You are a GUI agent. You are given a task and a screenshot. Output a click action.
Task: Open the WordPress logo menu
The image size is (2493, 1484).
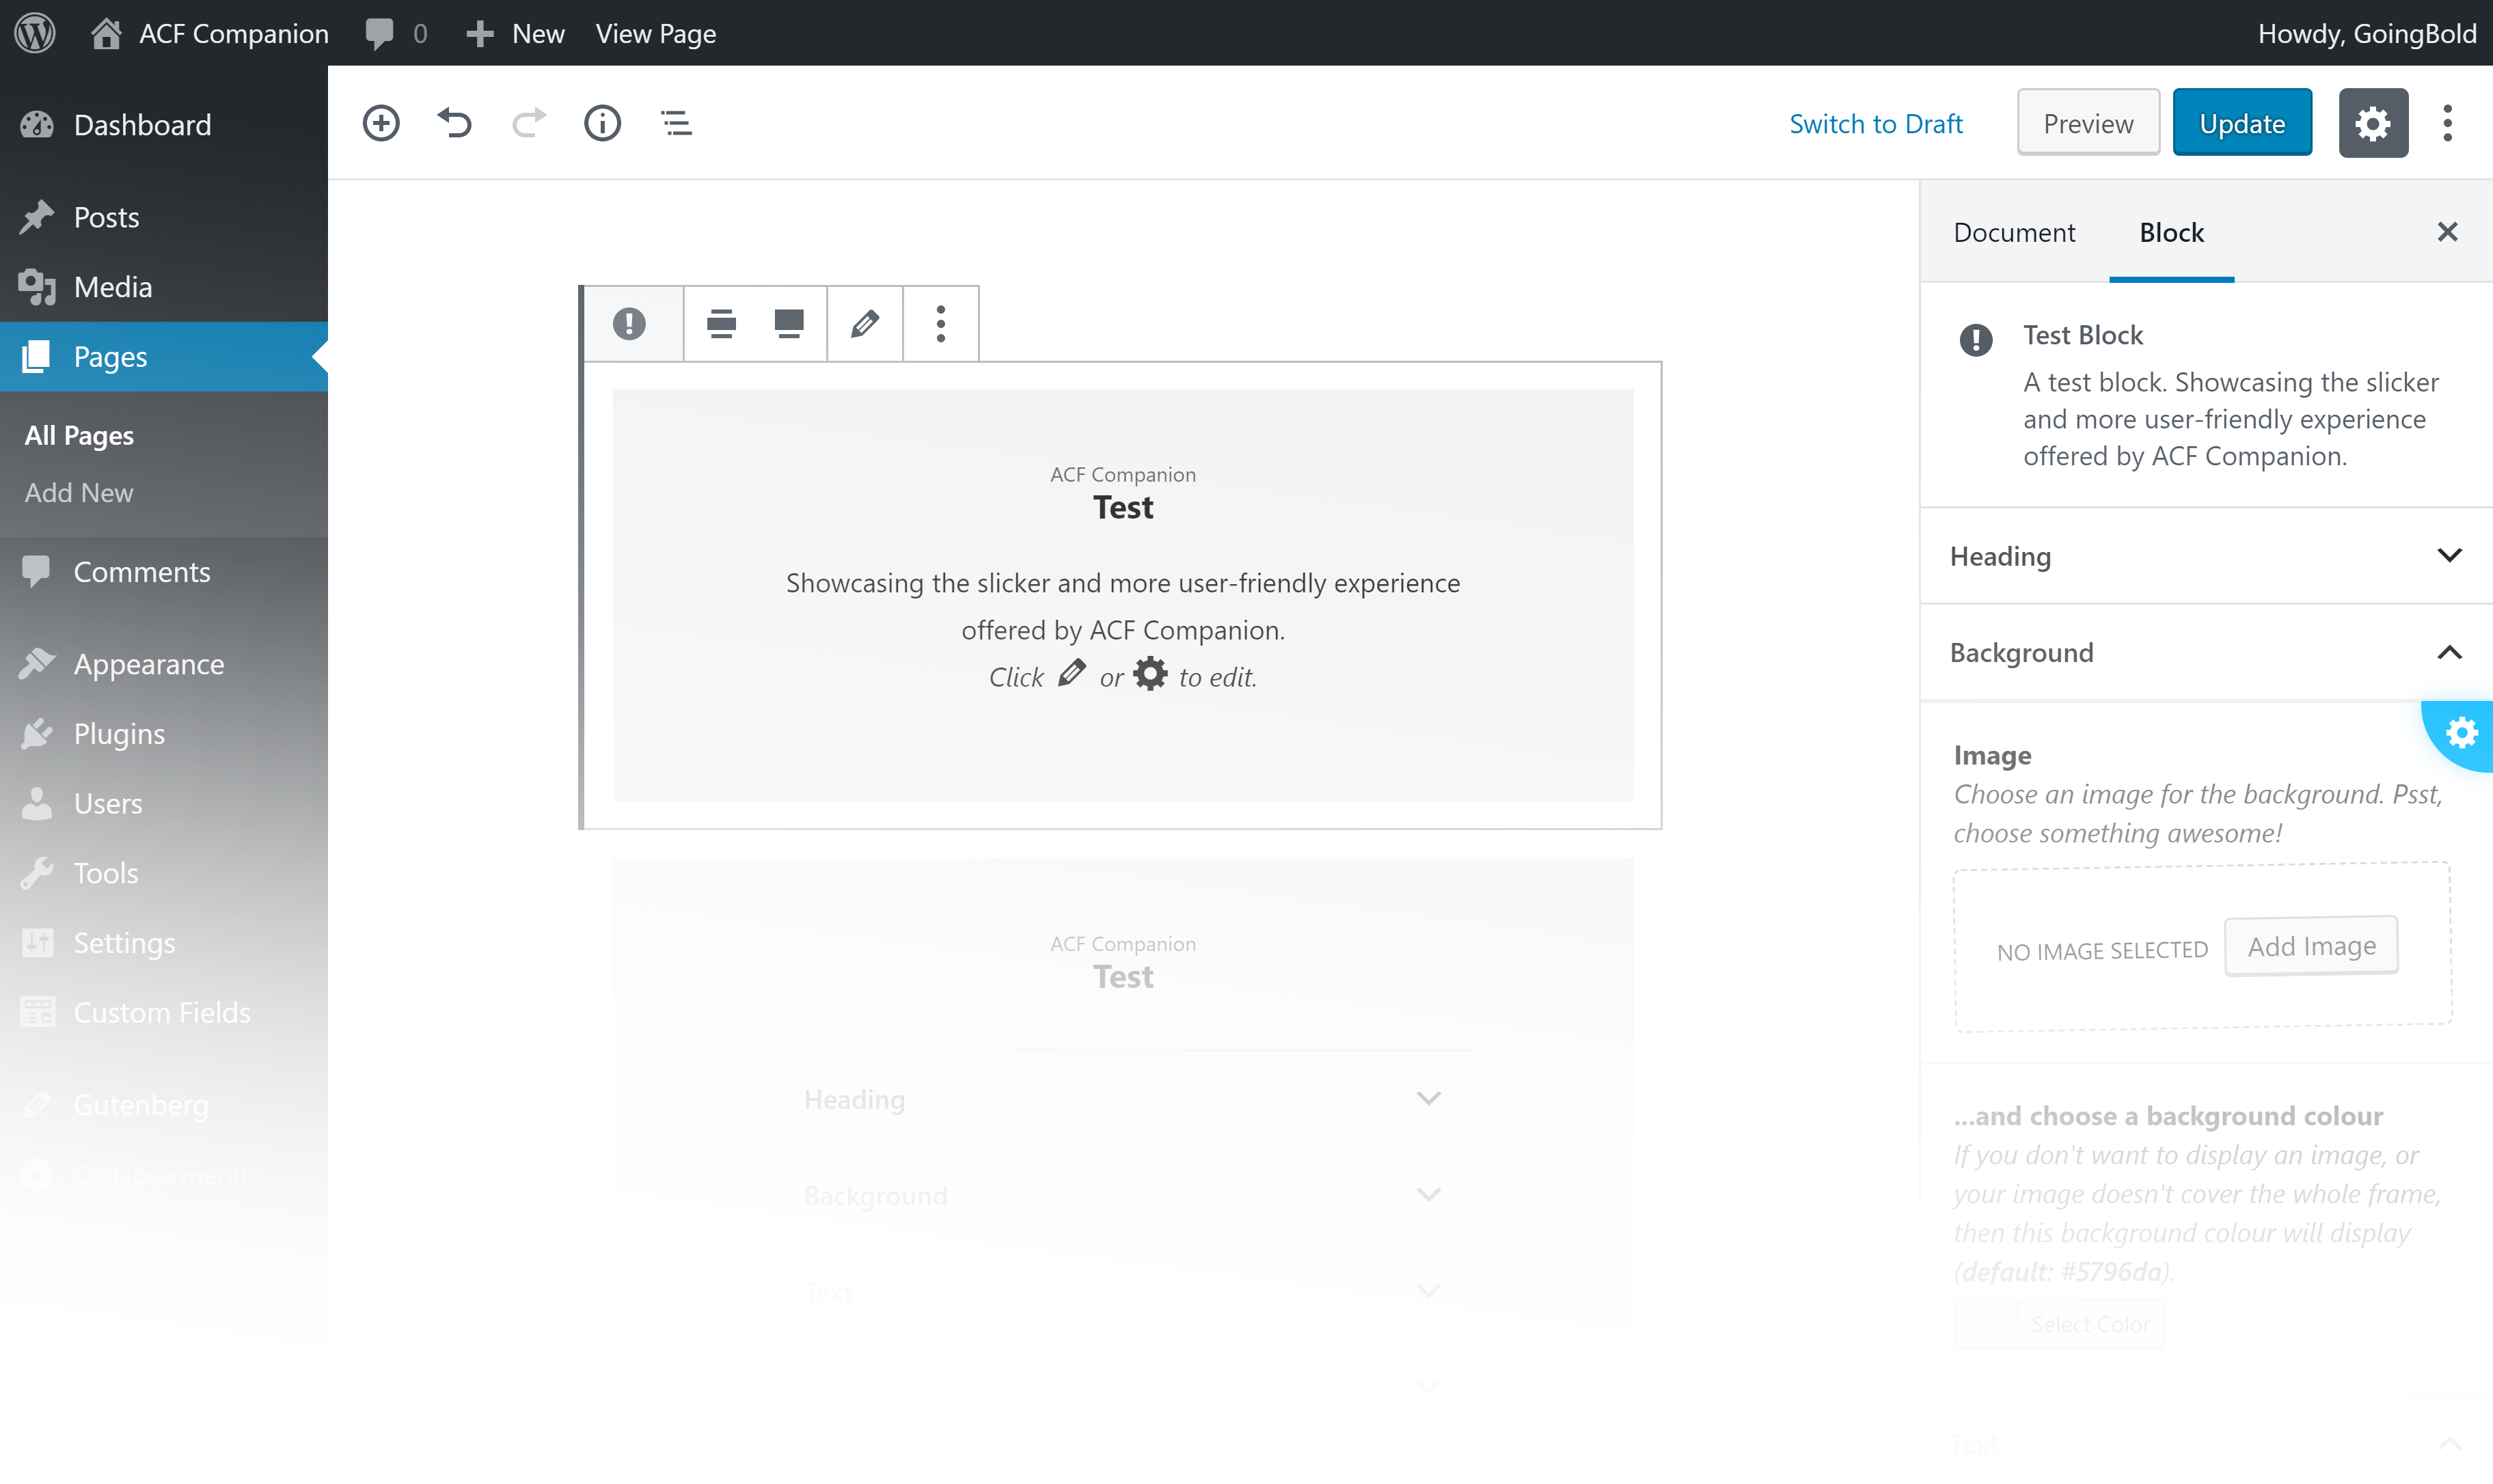pos(35,33)
